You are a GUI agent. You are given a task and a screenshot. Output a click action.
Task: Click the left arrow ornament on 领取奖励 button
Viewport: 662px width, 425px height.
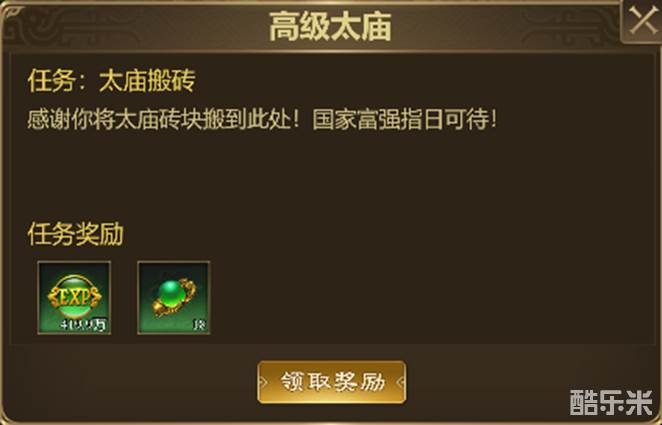(x=263, y=382)
